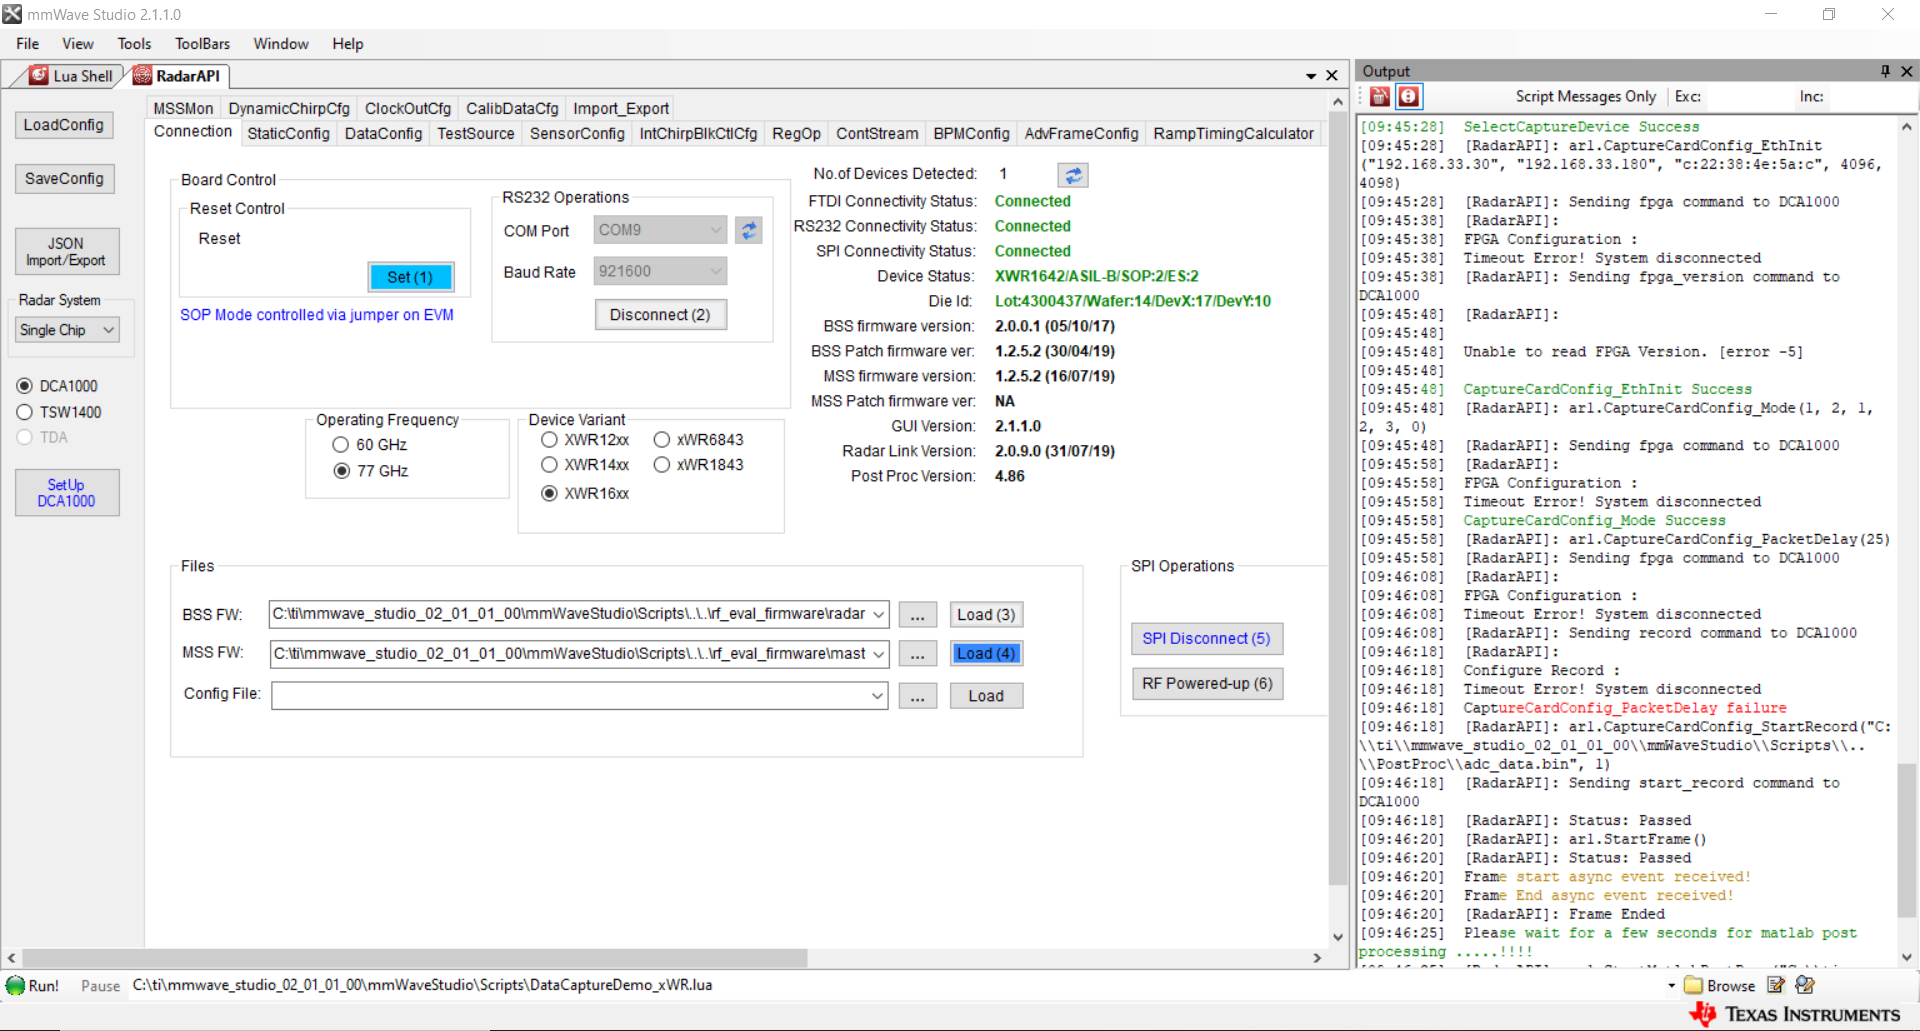Click SPI Disconnect (5) button
Screen dimensions: 1920x1031
coord(1206,639)
